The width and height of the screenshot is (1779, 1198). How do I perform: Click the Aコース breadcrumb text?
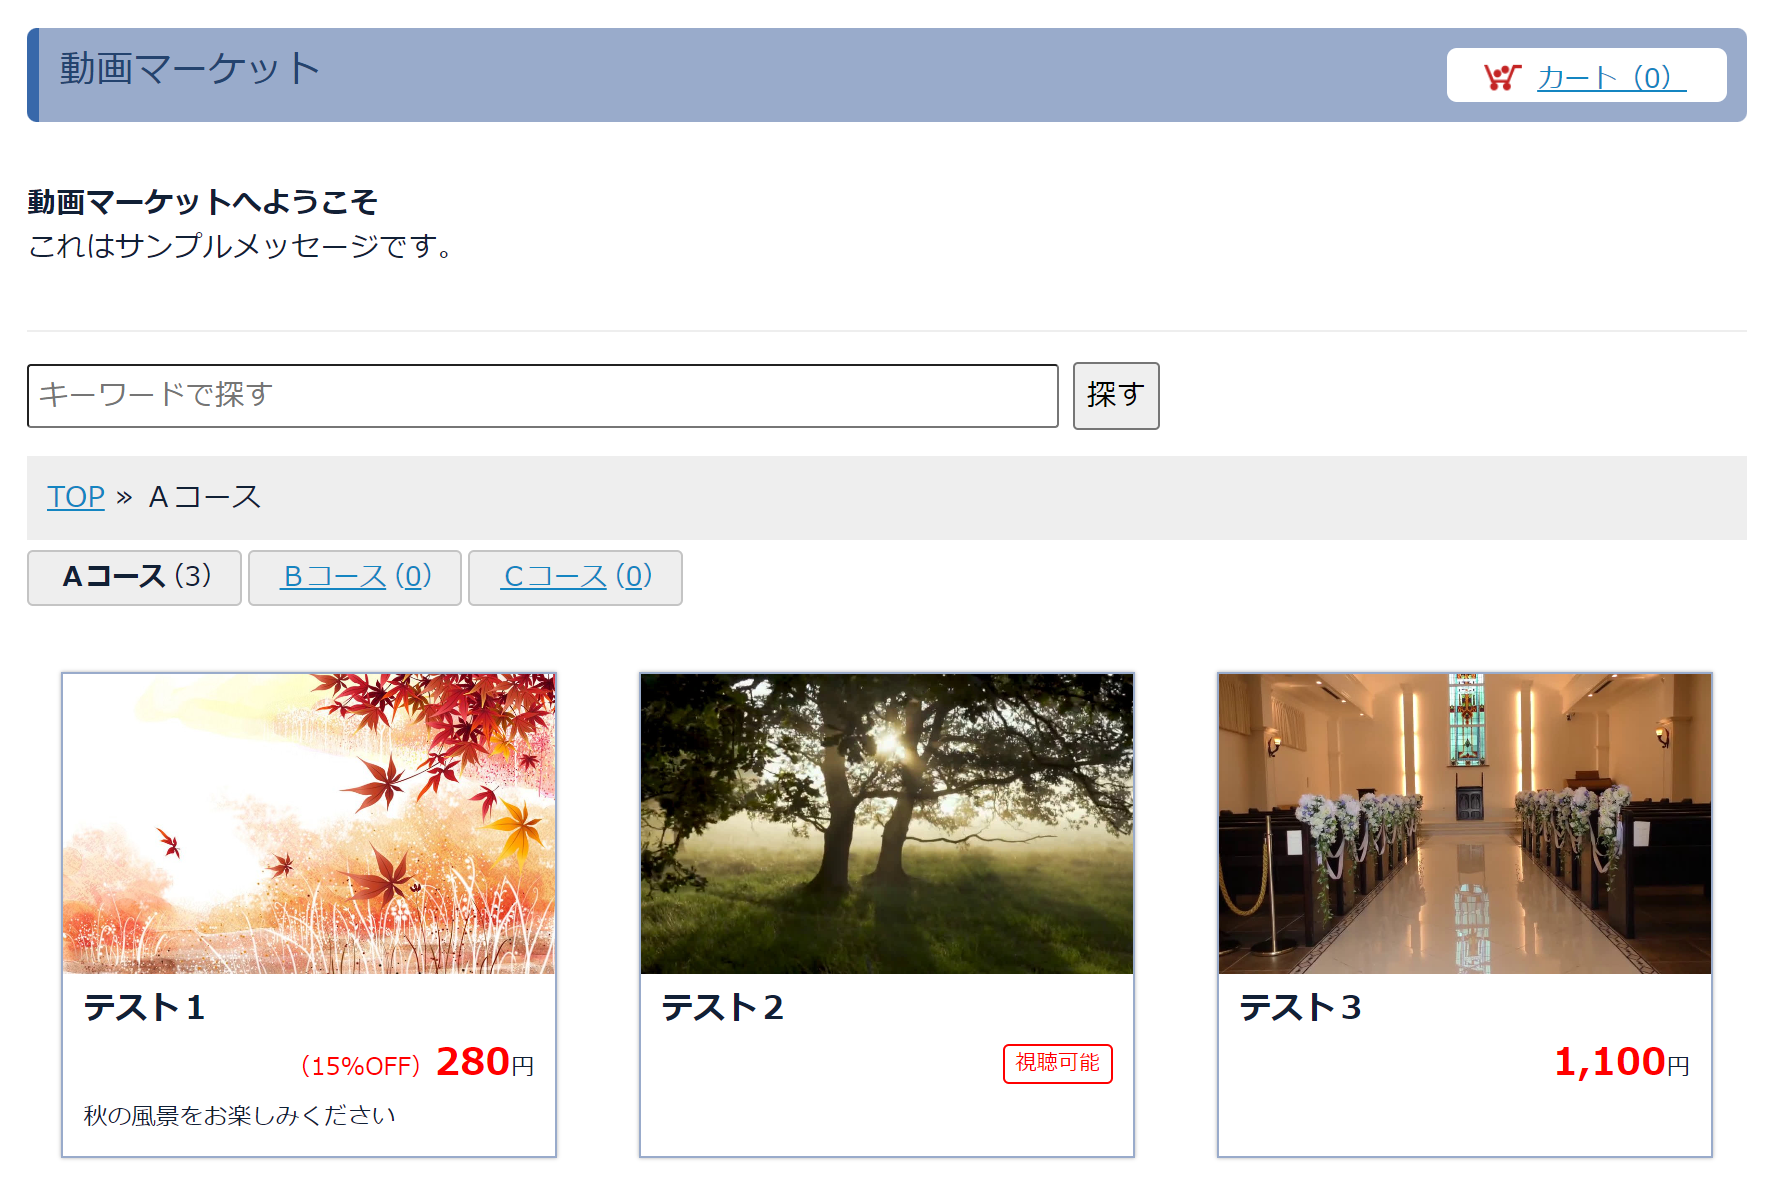coord(205,497)
